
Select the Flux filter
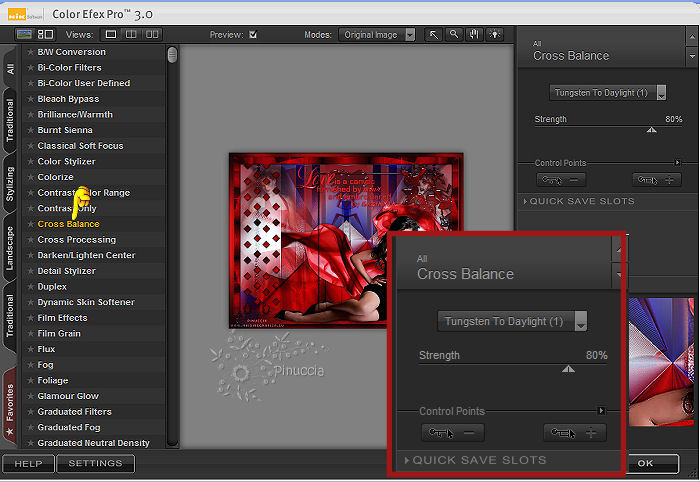(46, 349)
